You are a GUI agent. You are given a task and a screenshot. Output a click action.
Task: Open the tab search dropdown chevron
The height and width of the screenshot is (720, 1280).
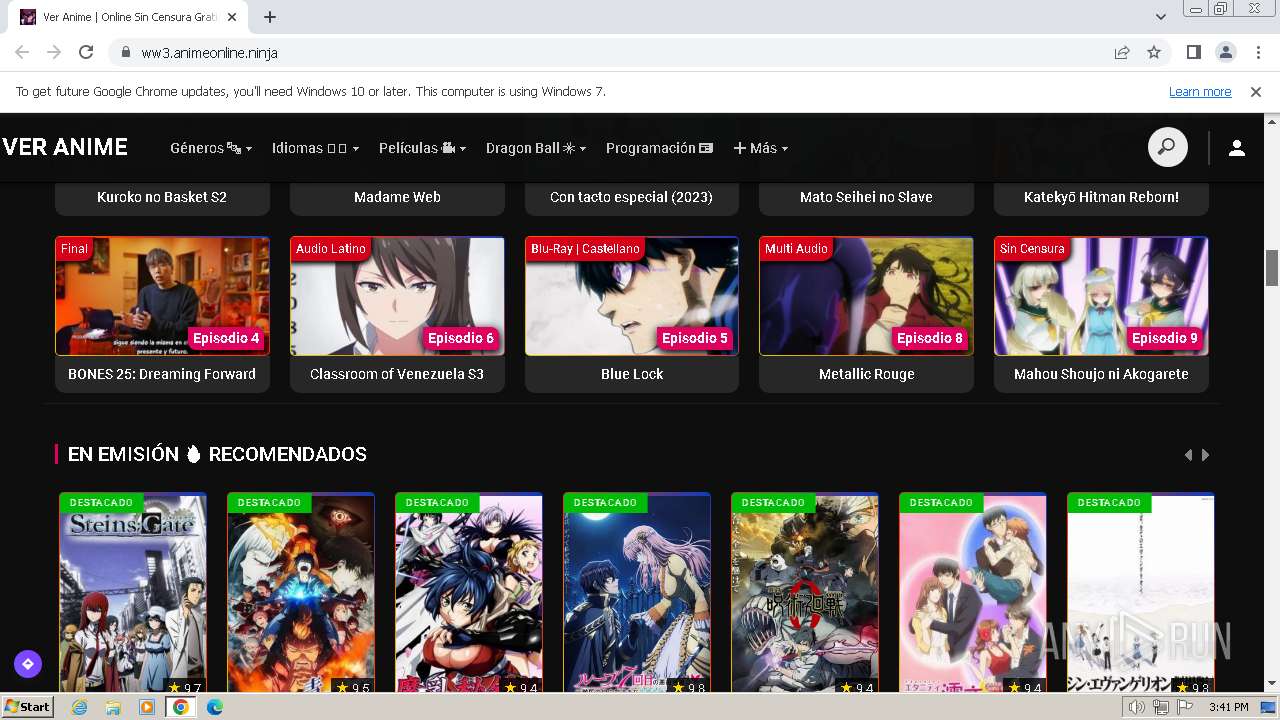(1161, 17)
